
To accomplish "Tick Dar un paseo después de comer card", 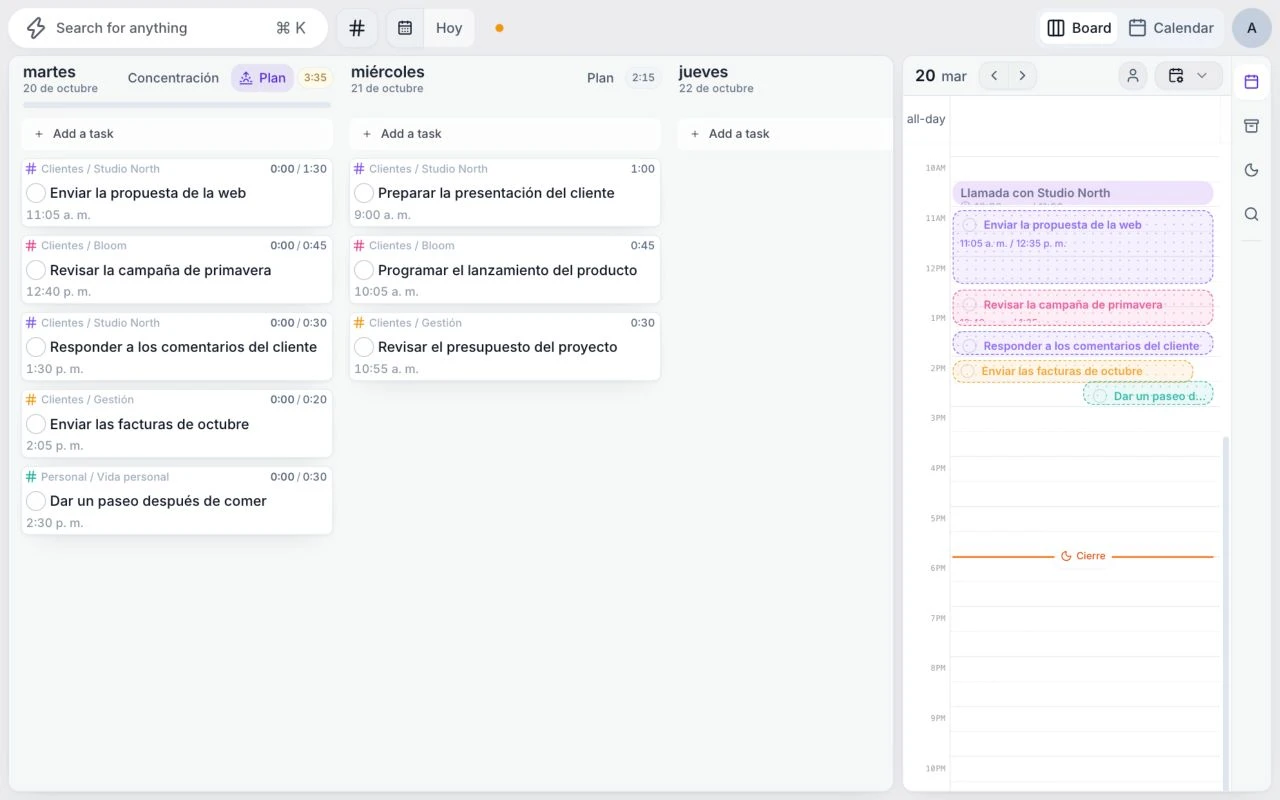I will pyautogui.click(x=36, y=501).
